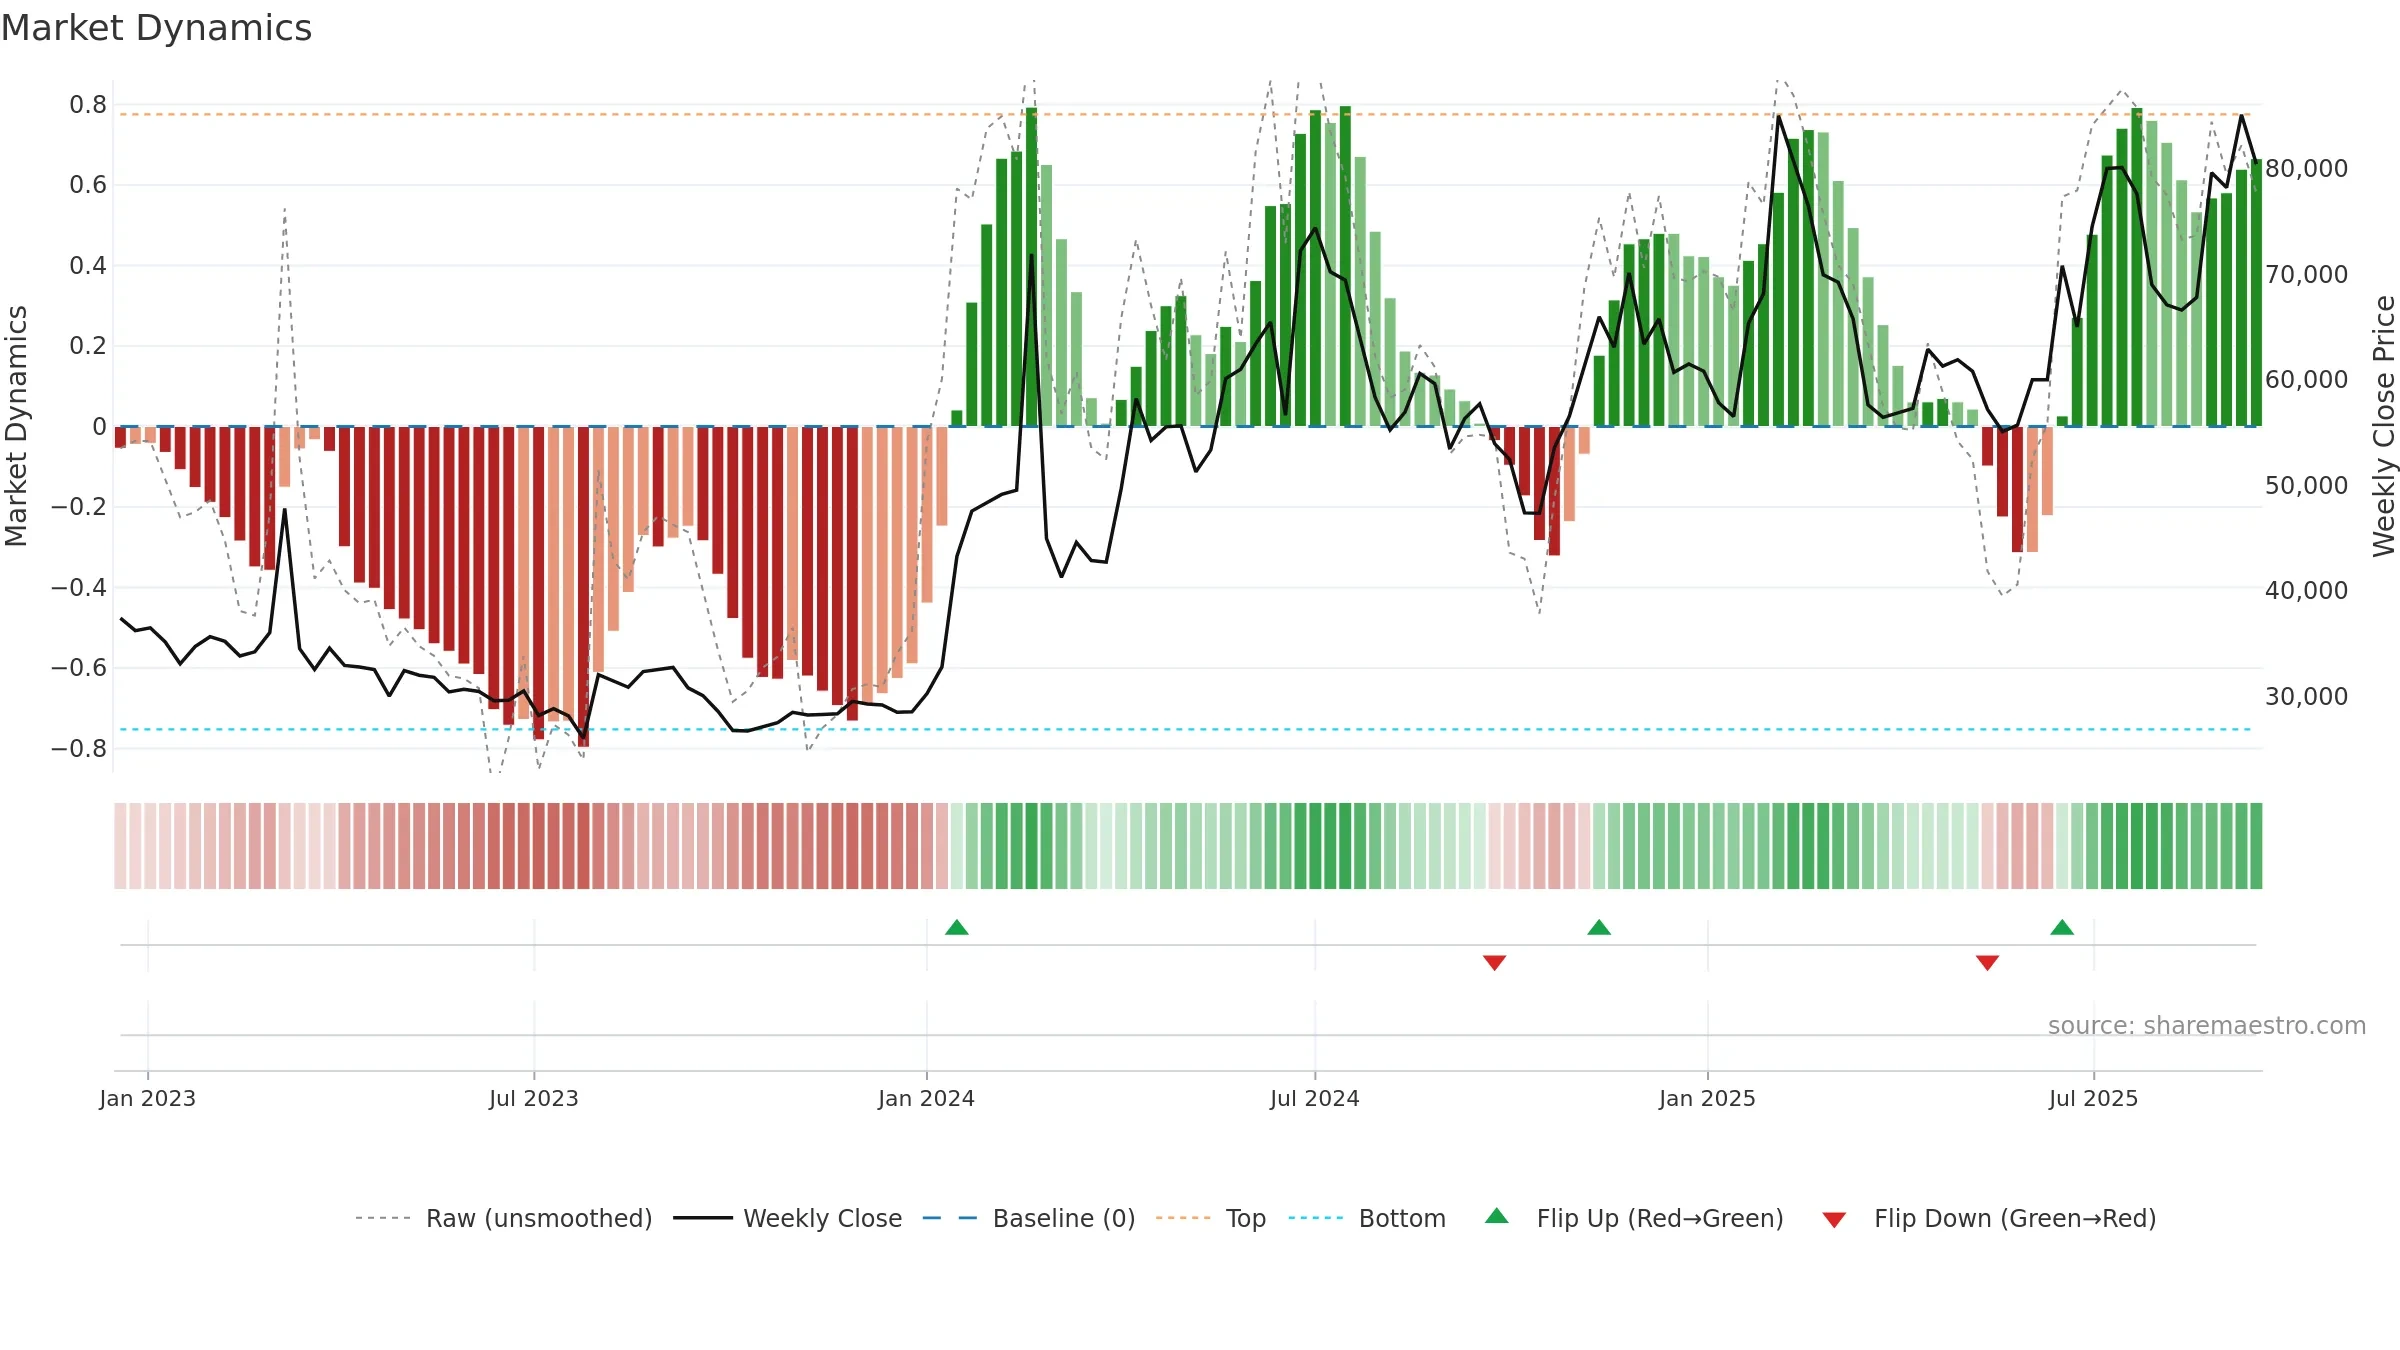
Task: Click the green triangle icon in legend
Action: click(x=1497, y=1216)
